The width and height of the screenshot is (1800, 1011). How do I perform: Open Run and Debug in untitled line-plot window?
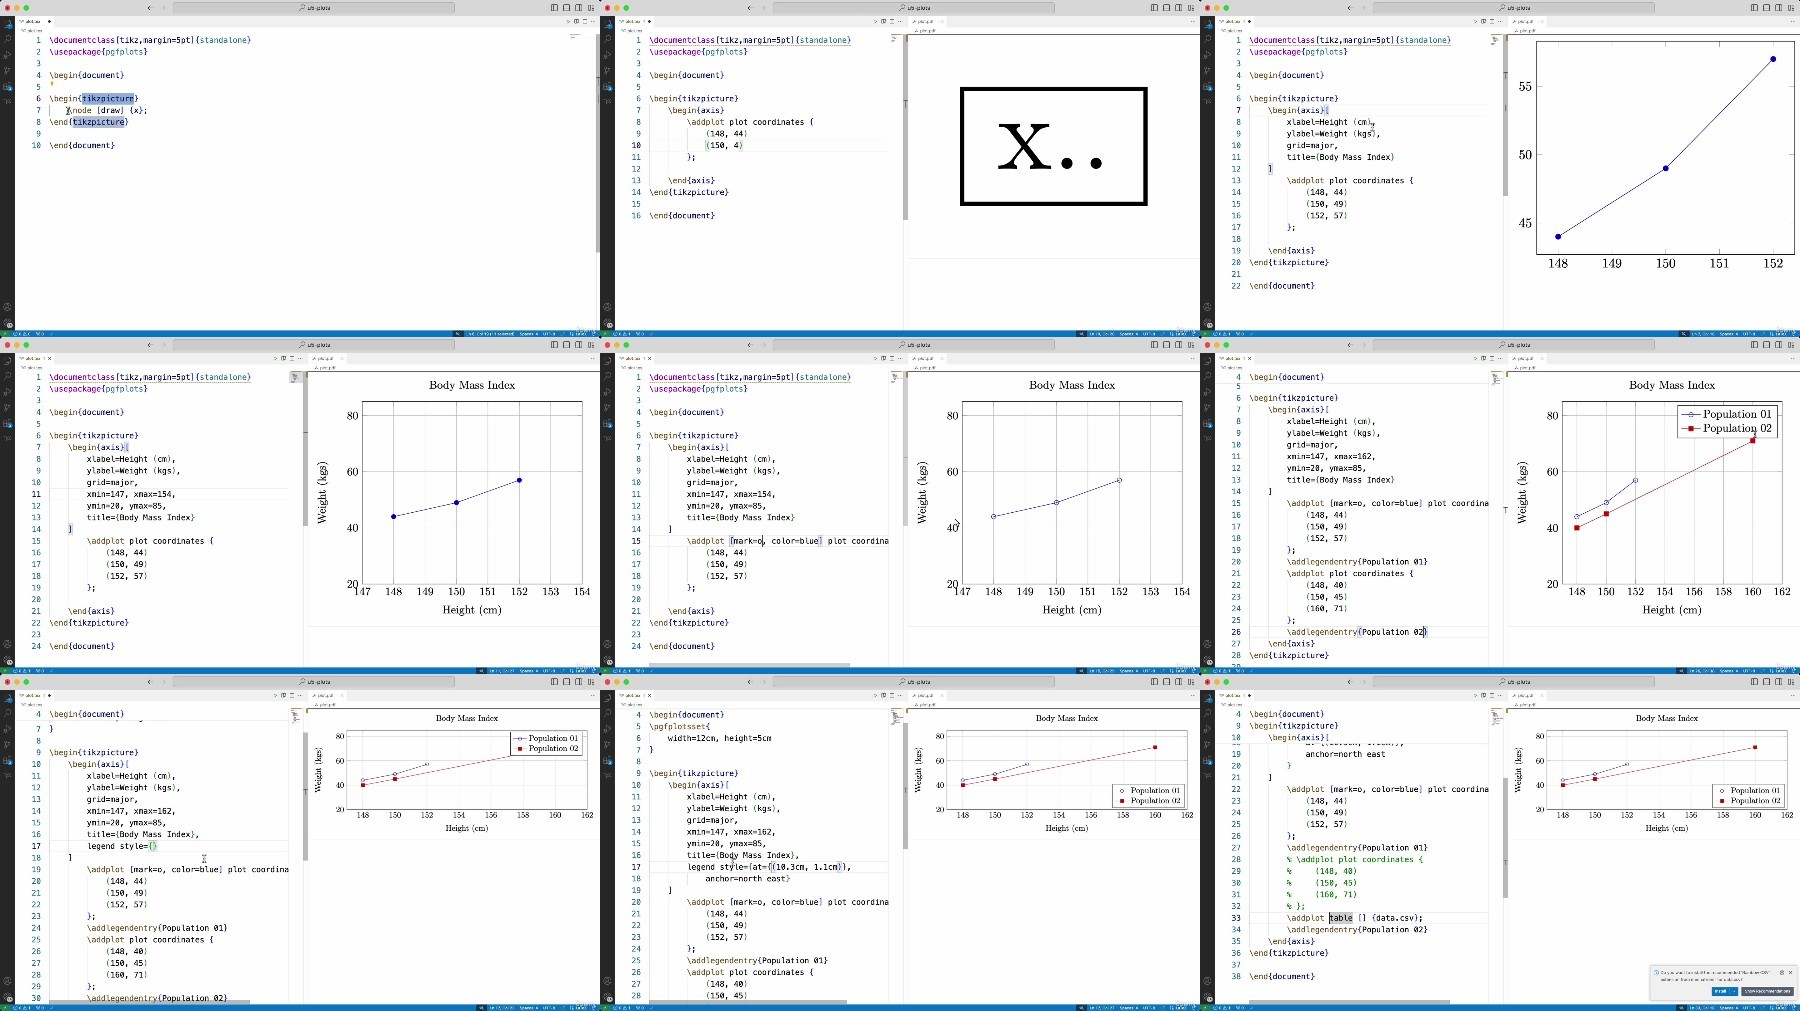tap(1208, 70)
